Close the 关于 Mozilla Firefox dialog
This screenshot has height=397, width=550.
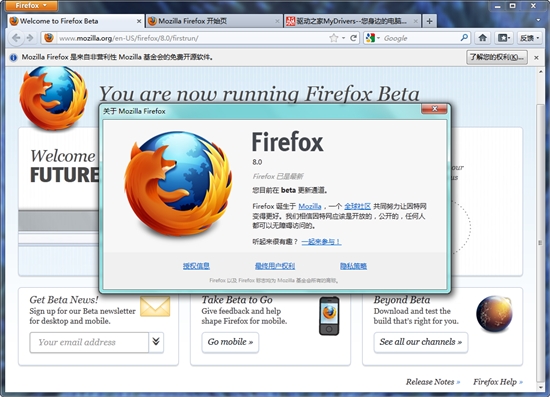(434, 109)
